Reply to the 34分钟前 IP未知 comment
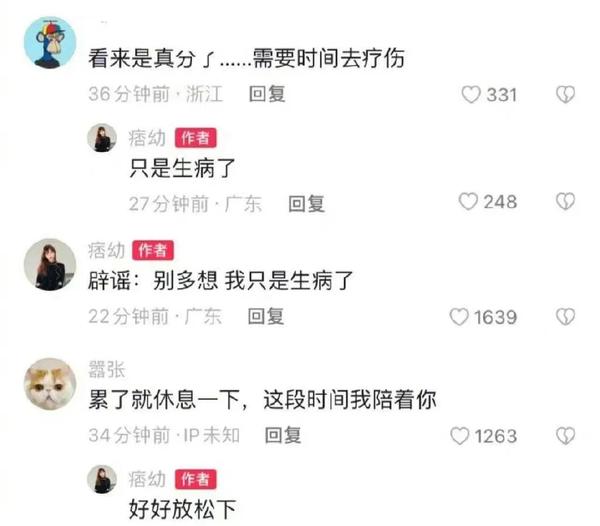 pos(283,435)
